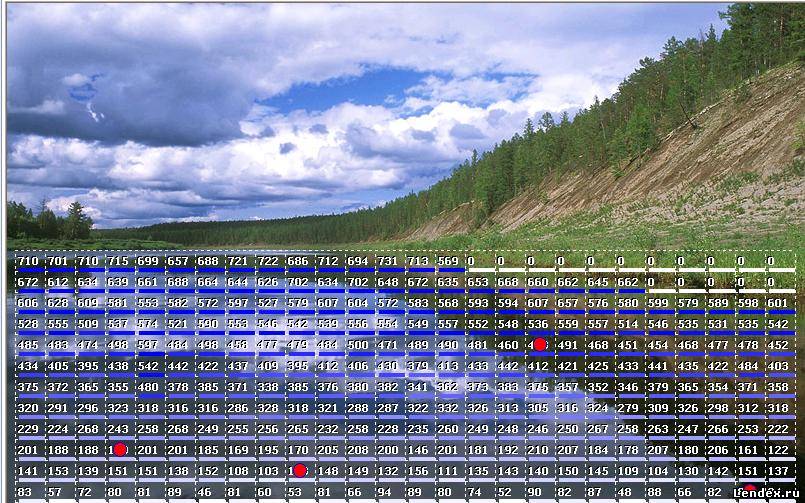Click the red dot between 460 and 491
The width and height of the screenshot is (805, 503).
539,345
